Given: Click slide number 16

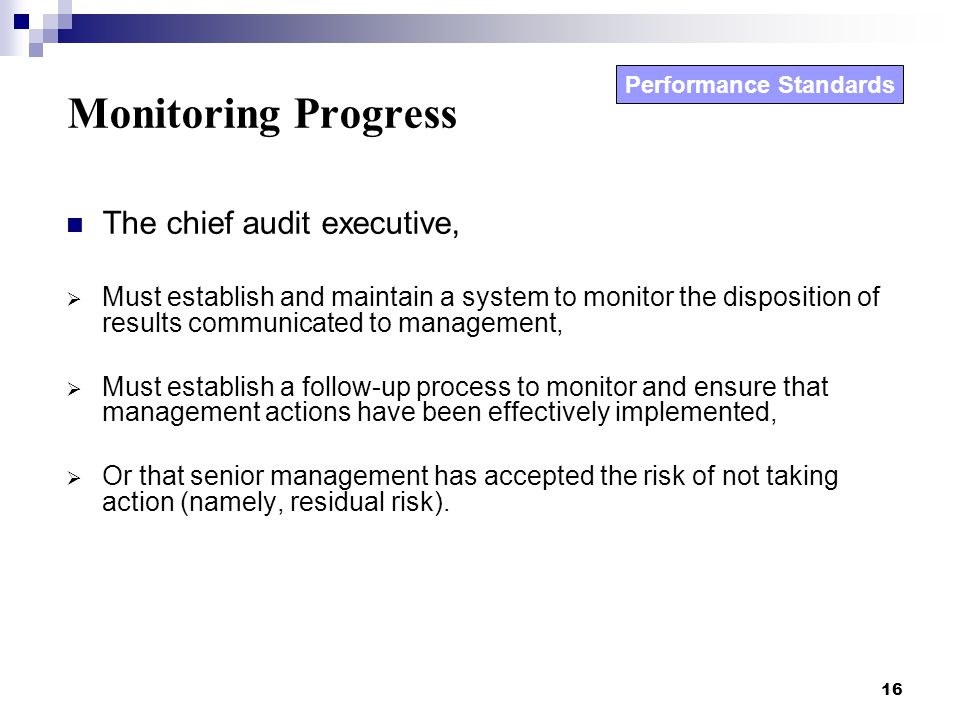Looking at the screenshot, I should [x=891, y=689].
